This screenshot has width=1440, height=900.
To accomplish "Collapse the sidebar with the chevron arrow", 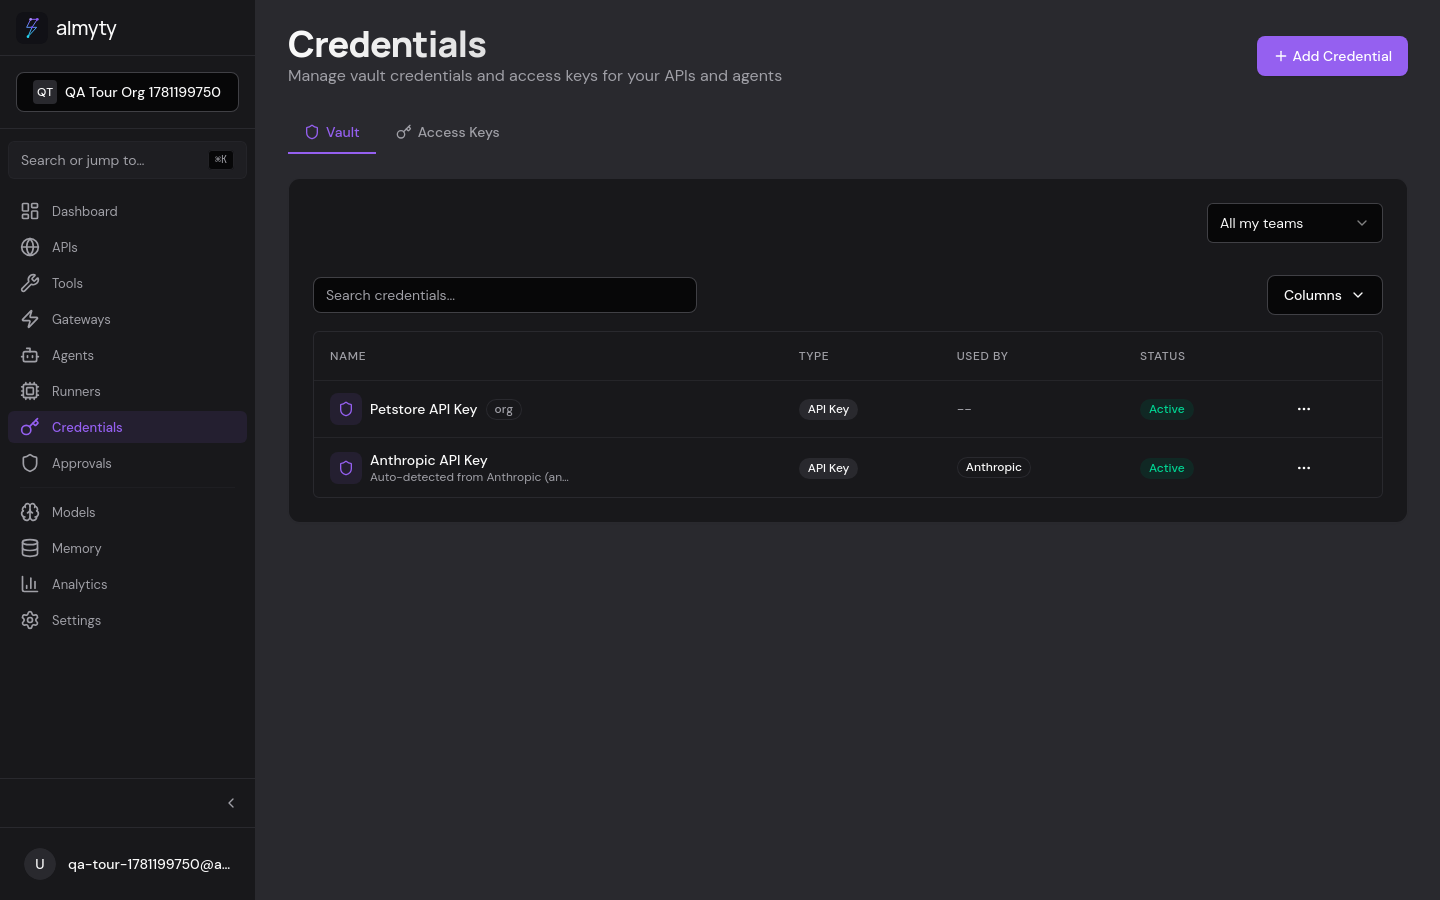I will (x=231, y=803).
